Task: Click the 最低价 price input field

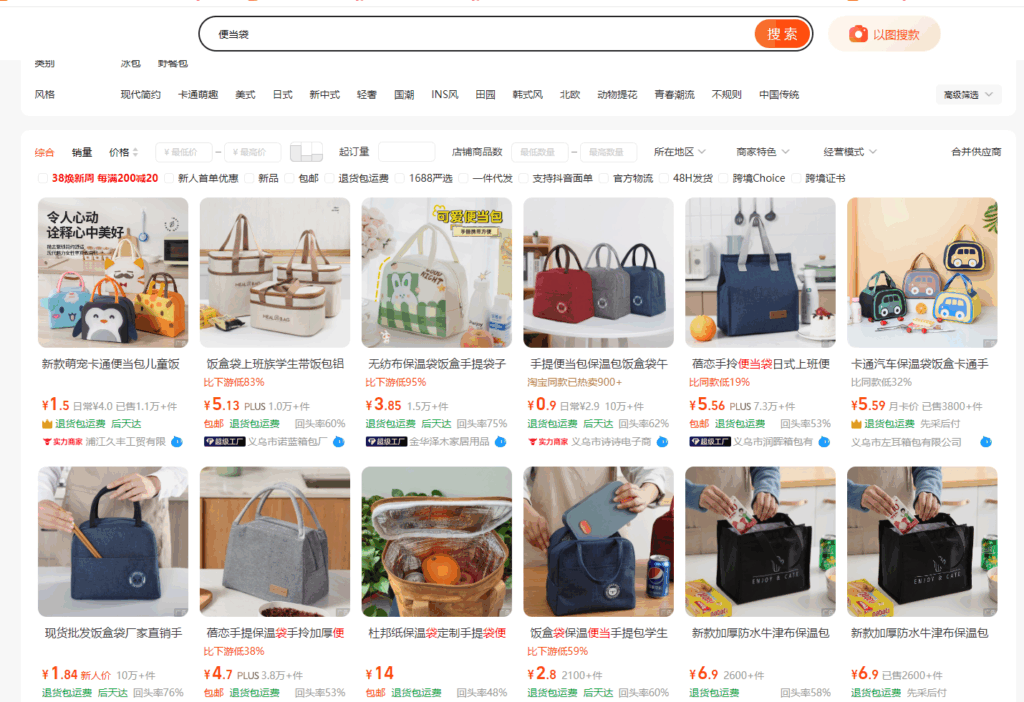Action: pos(184,152)
